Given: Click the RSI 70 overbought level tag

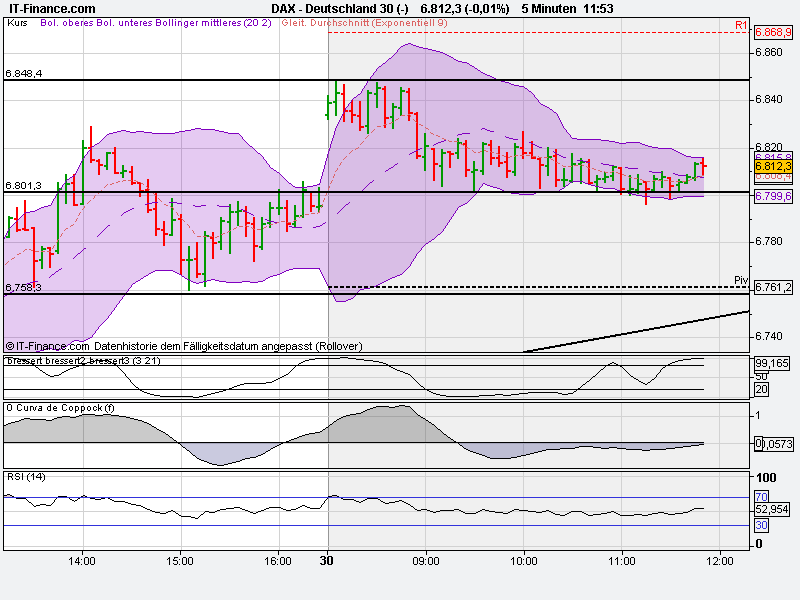Looking at the screenshot, I should coord(761,496).
